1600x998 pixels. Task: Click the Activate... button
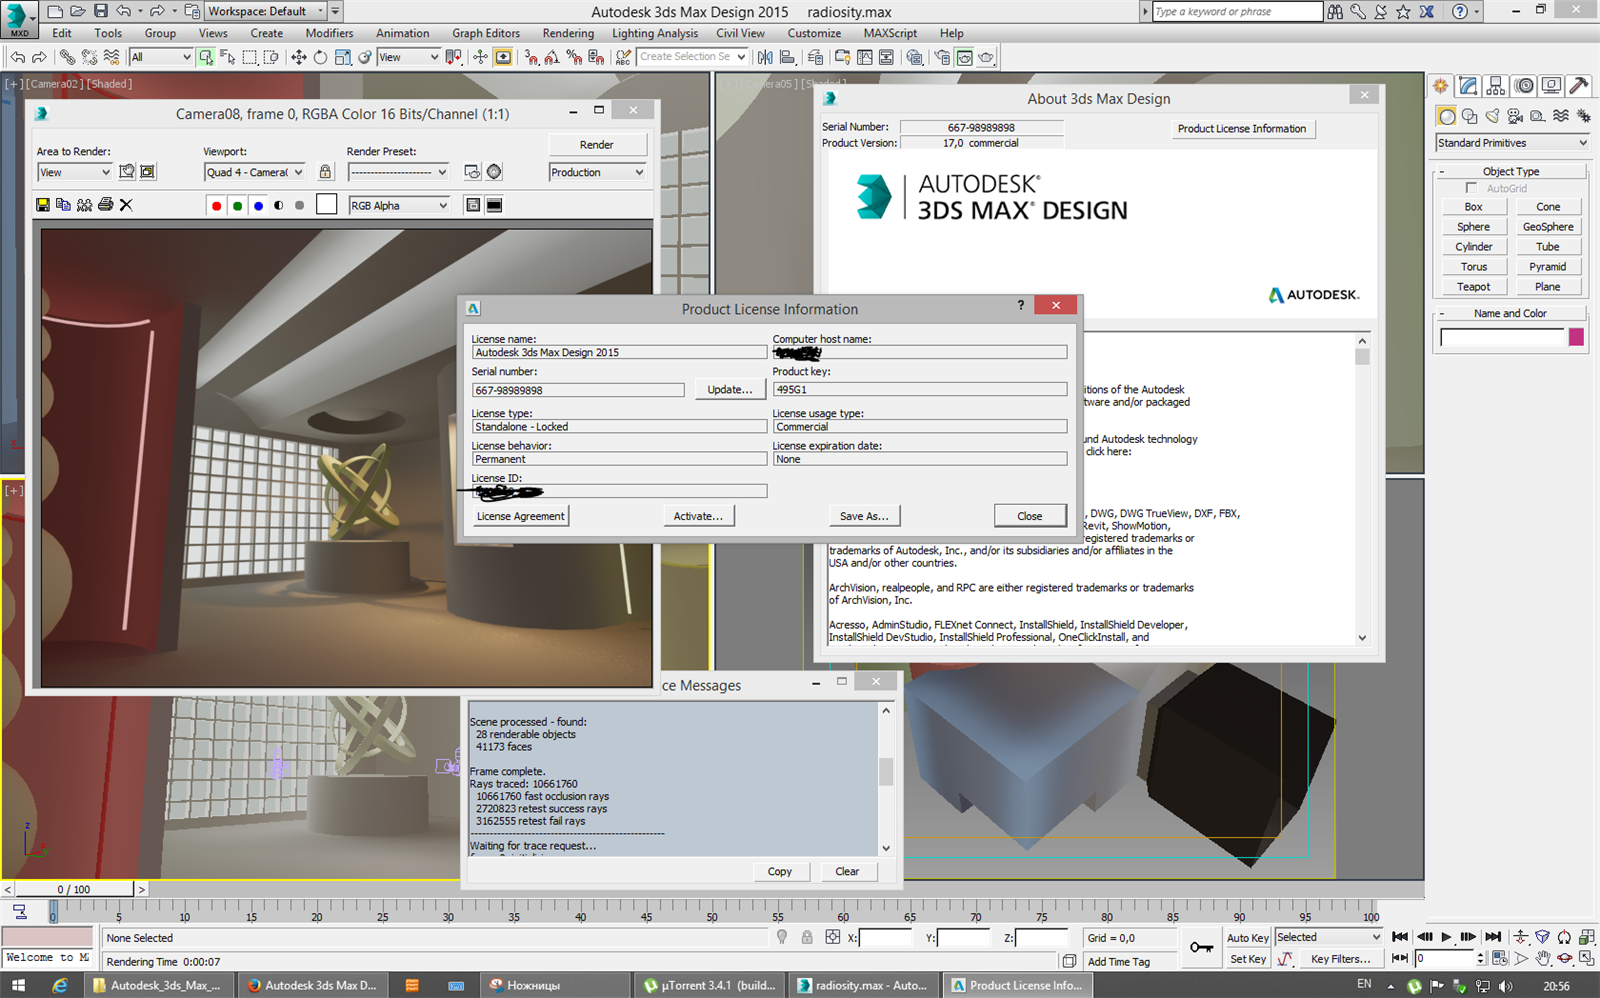pos(698,516)
